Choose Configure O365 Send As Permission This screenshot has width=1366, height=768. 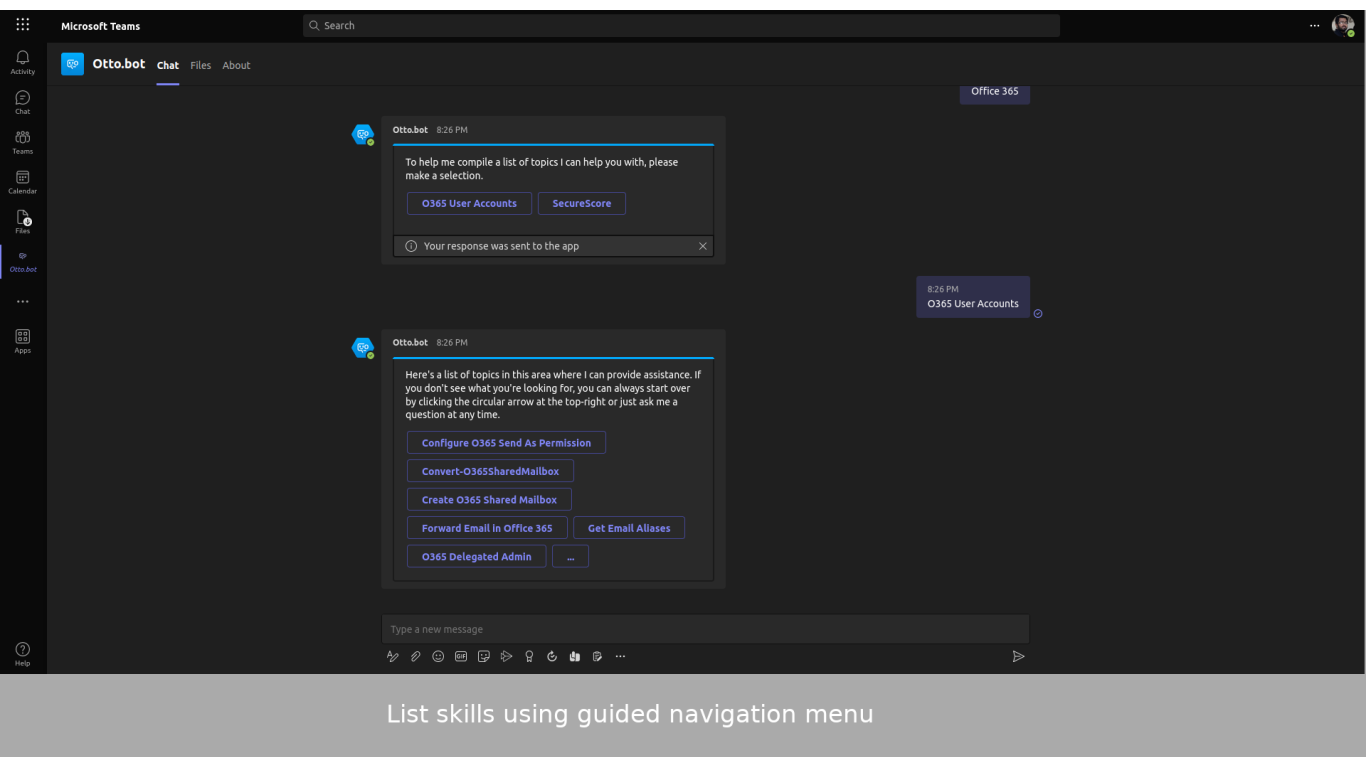[x=506, y=443]
